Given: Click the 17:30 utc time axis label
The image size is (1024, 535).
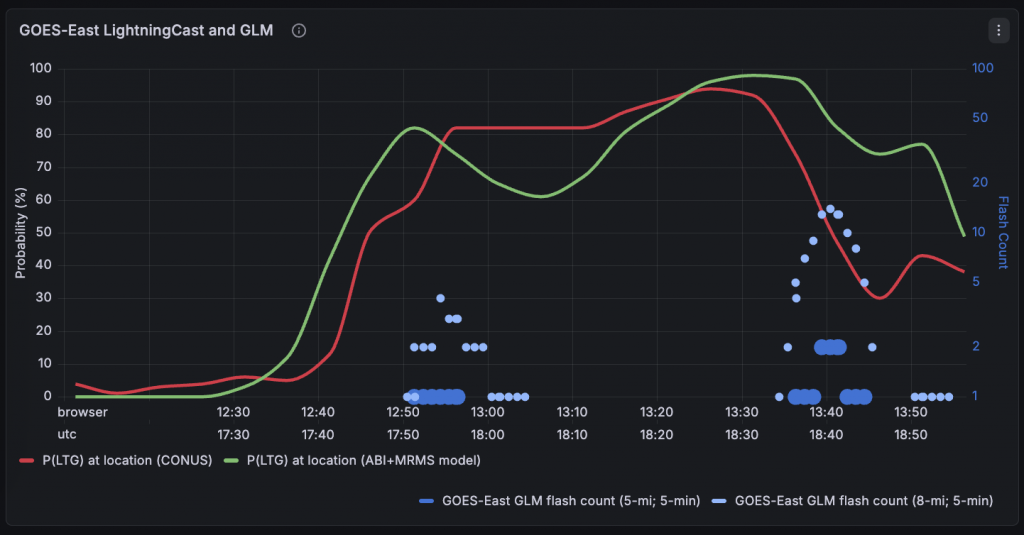Looking at the screenshot, I should pos(233,434).
